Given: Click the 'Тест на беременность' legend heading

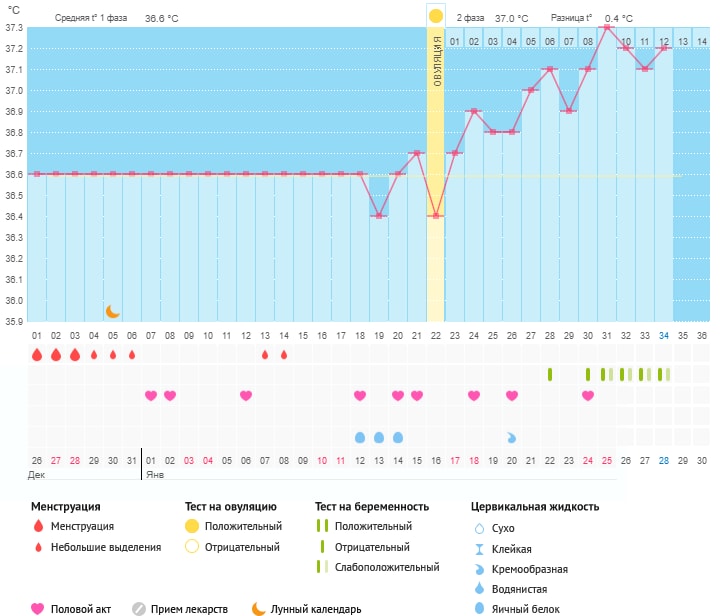Looking at the screenshot, I should [x=372, y=506].
